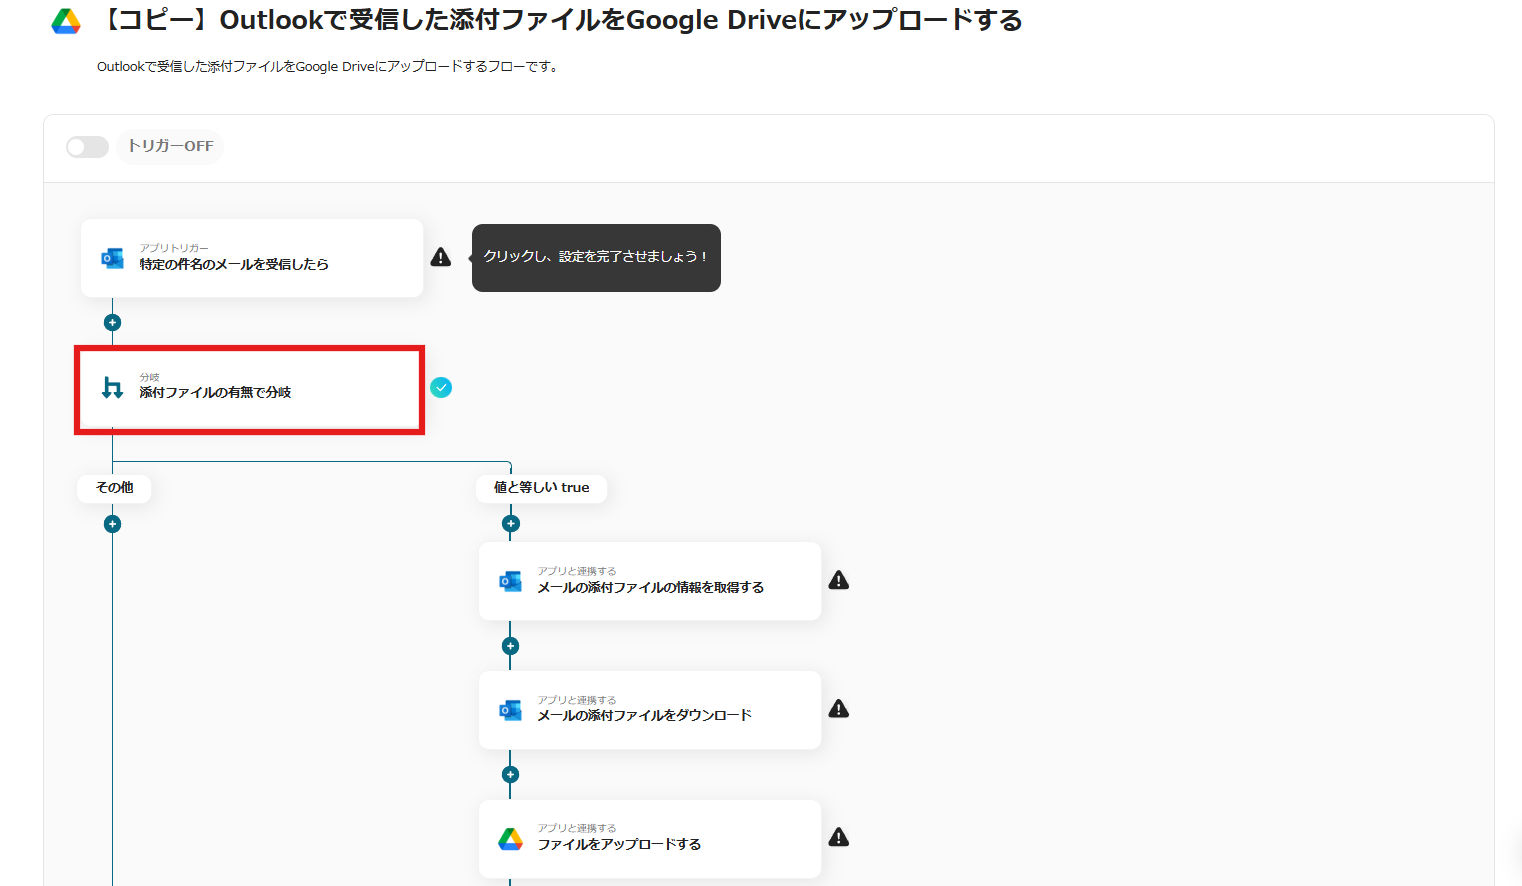1522x886 pixels.
Task: Add a step after the attachment download step
Action: coord(511,775)
